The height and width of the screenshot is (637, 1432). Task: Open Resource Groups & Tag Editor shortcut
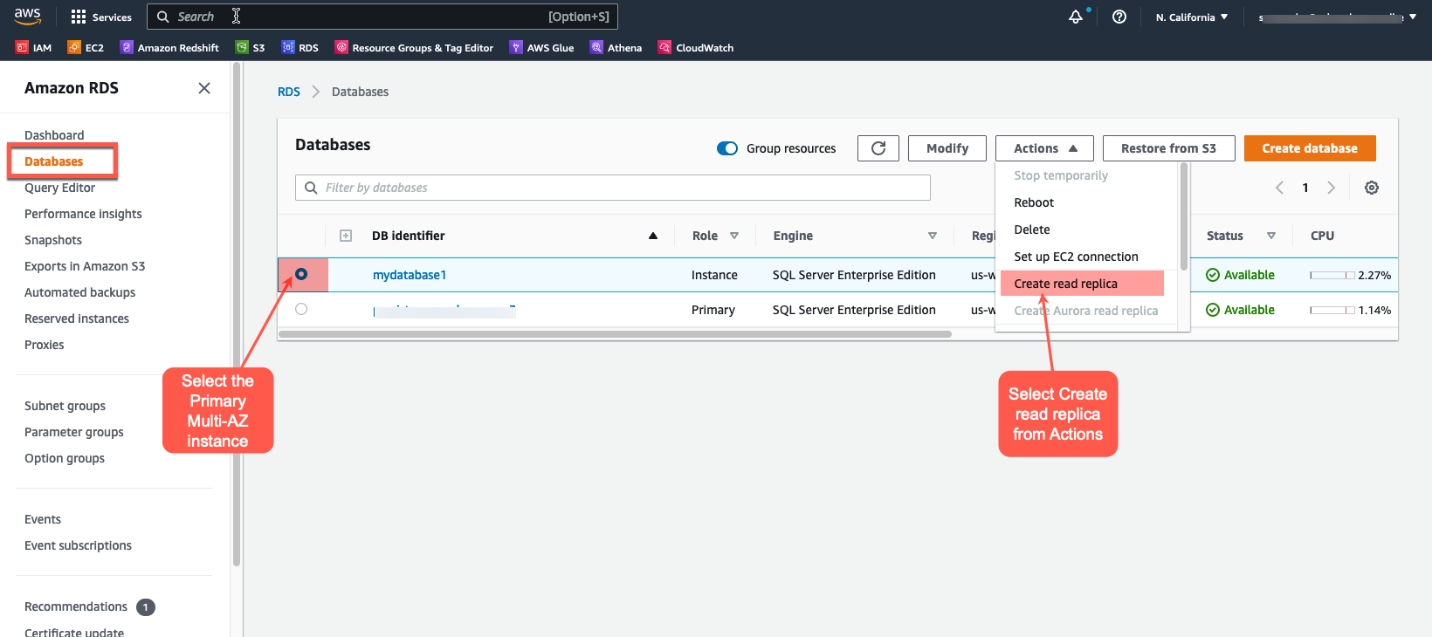(414, 47)
